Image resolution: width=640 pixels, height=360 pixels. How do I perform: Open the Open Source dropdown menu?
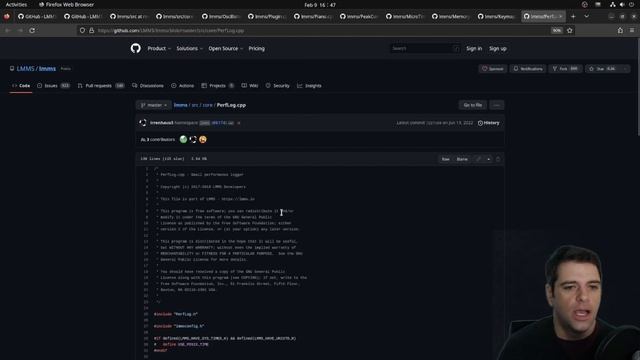[x=226, y=48]
